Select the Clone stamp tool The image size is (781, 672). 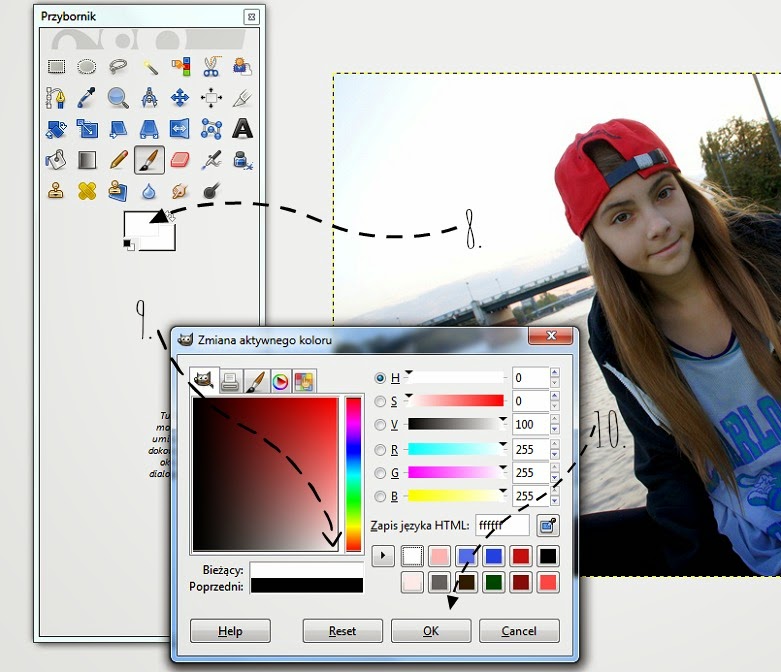click(x=56, y=191)
